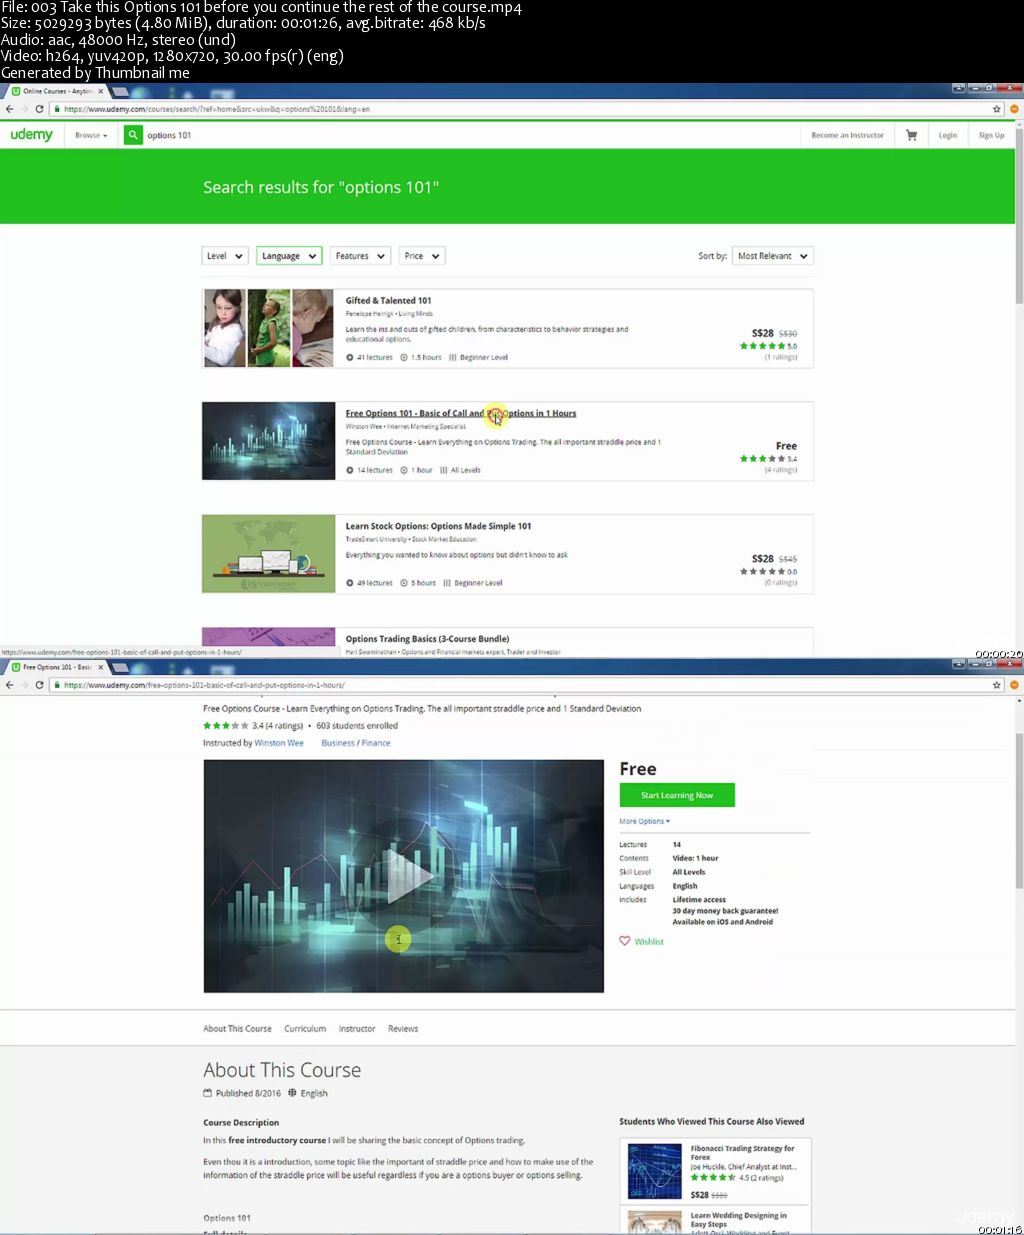Bookmark the search results page with the star
This screenshot has height=1235, width=1024.
point(997,109)
